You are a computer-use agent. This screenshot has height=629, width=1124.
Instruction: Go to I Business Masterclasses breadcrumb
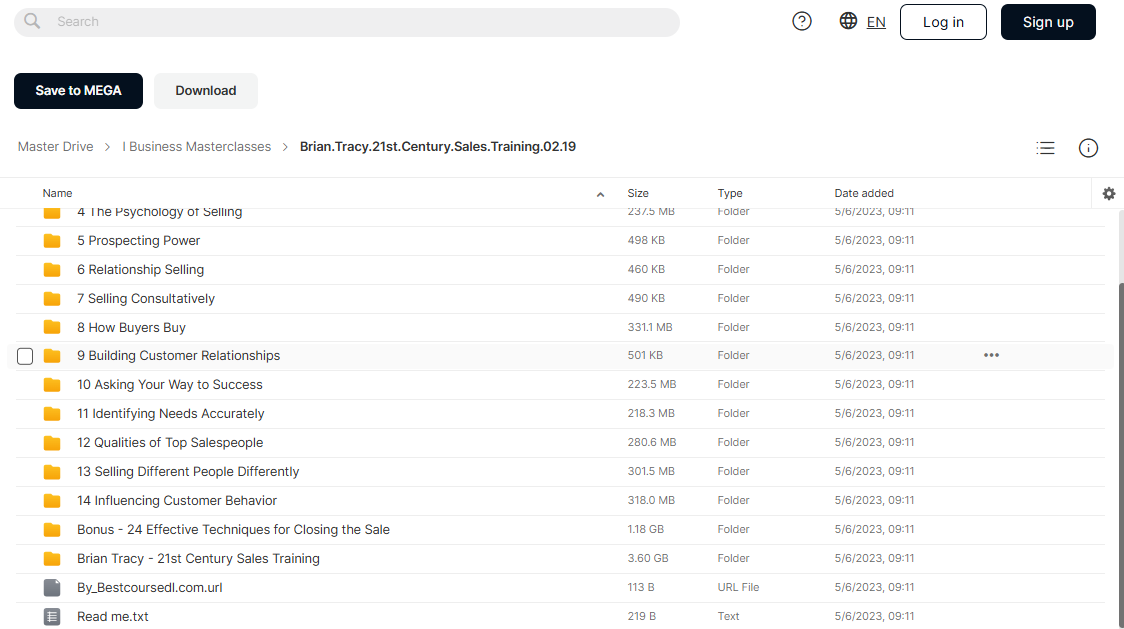click(196, 146)
